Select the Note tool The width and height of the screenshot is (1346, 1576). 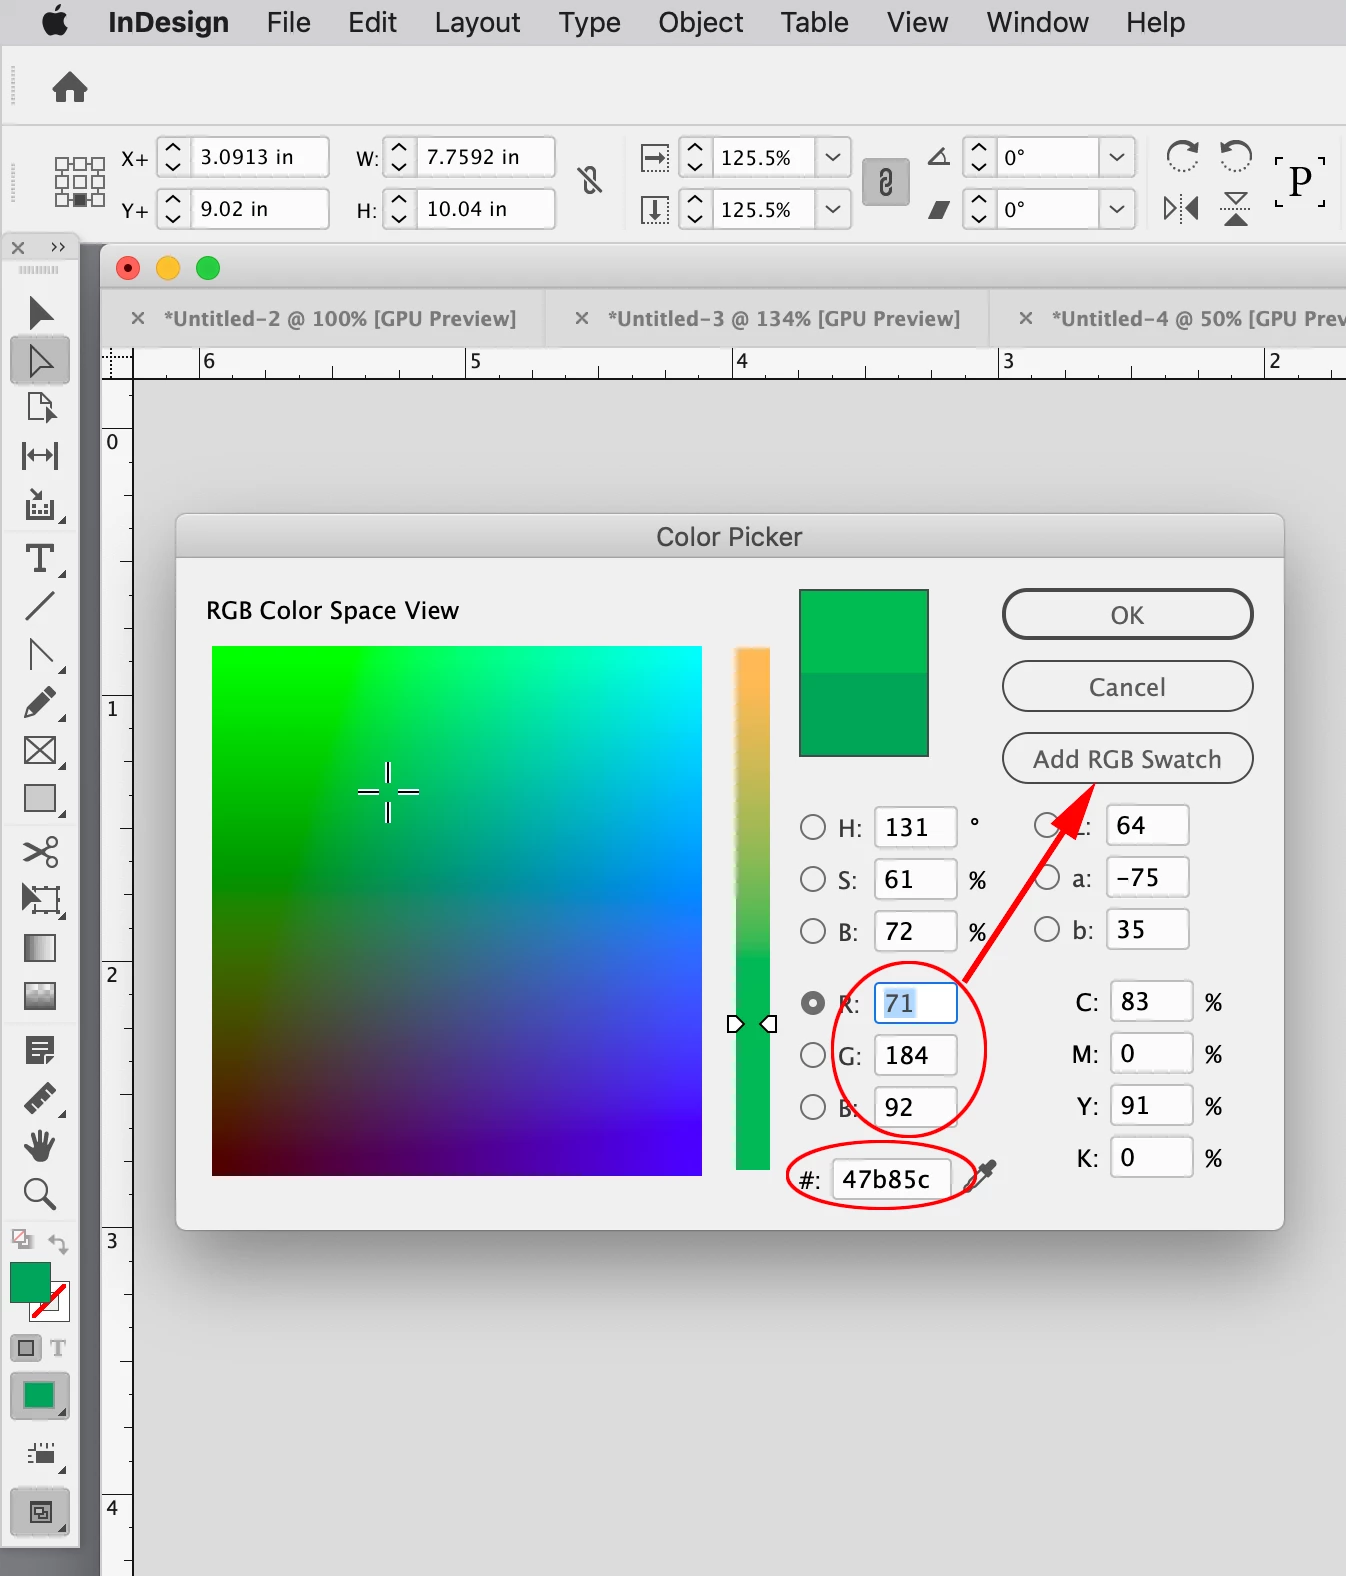[x=40, y=1050]
